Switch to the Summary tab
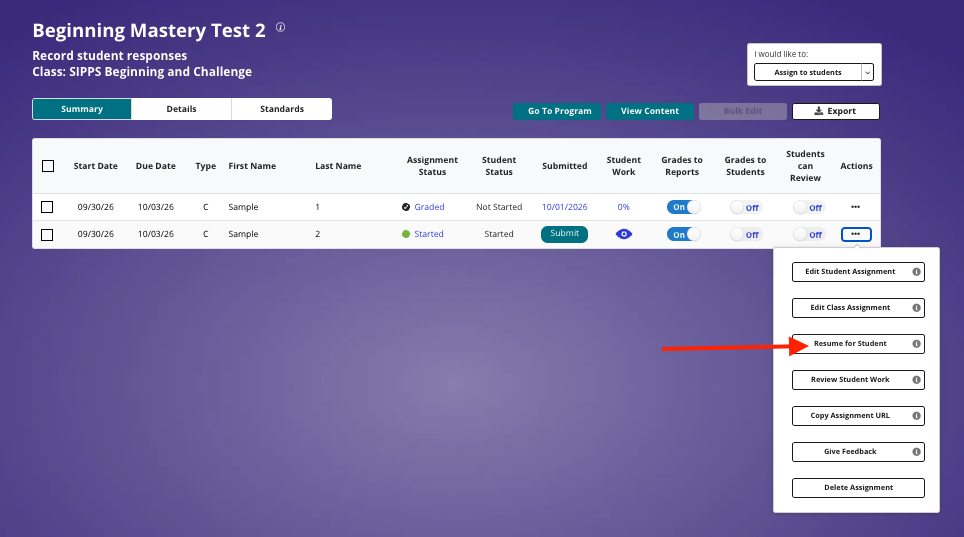 [82, 109]
